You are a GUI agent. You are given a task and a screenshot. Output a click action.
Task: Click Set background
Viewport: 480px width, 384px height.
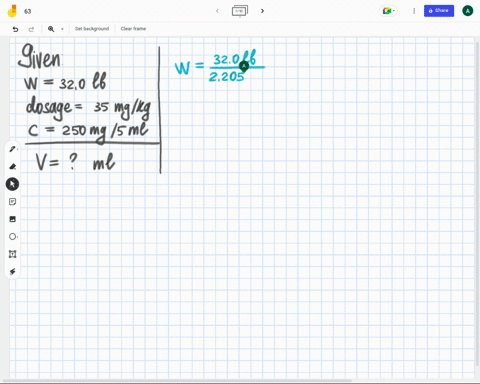(x=92, y=29)
